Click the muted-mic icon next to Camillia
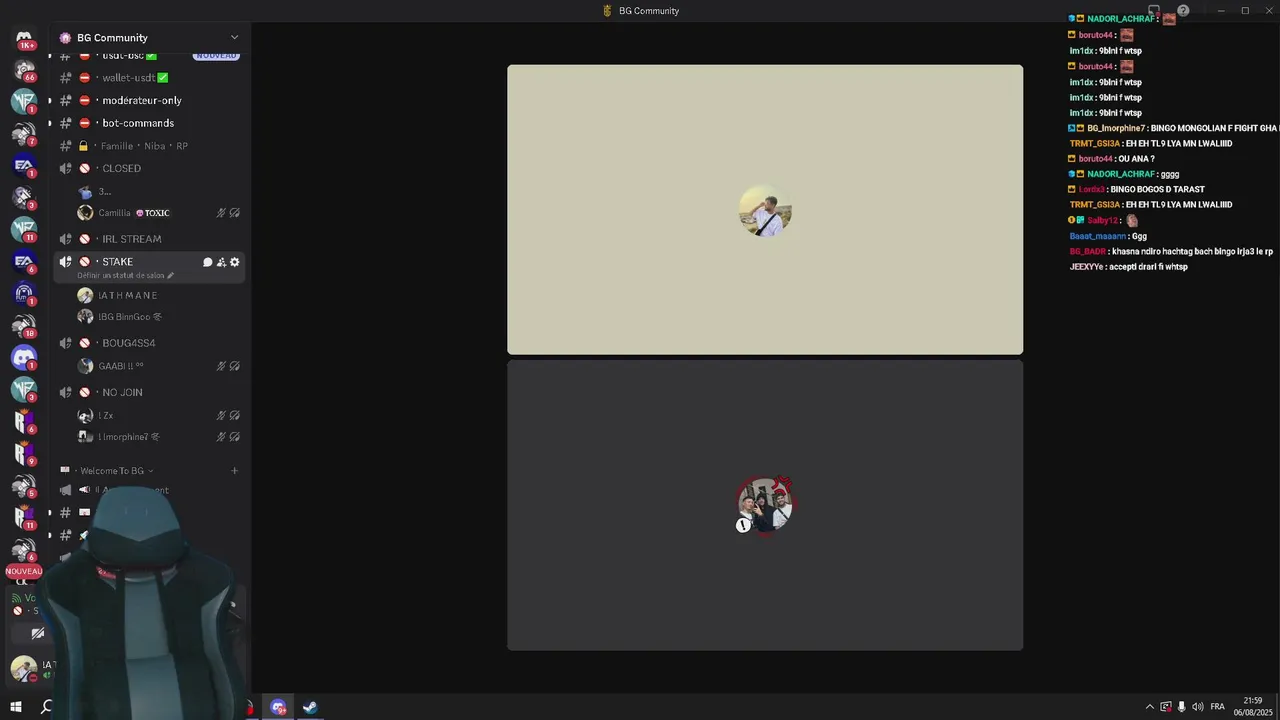Image resolution: width=1280 pixels, height=720 pixels. pyautogui.click(x=221, y=213)
